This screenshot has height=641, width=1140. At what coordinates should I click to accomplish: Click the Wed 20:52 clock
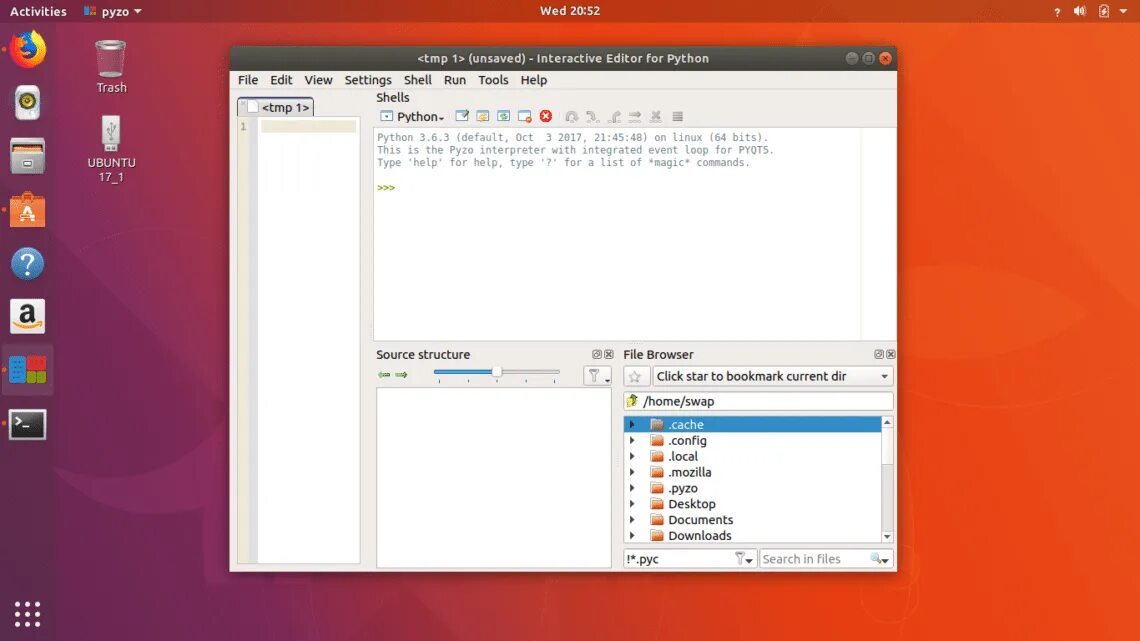(570, 11)
